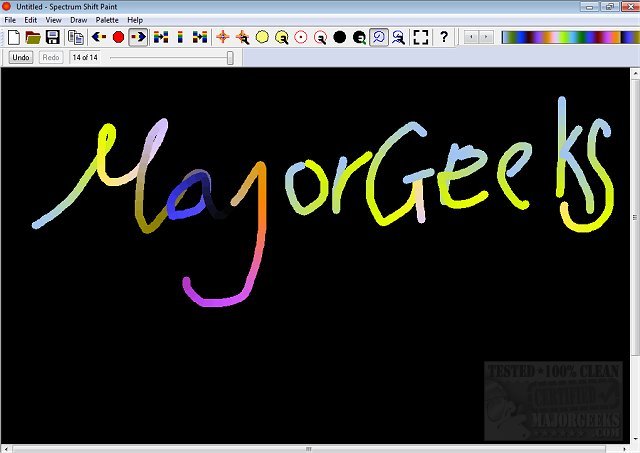Image resolution: width=640 pixels, height=453 pixels.
Task: Select the black circle with magnifier icon
Action: click(x=359, y=37)
